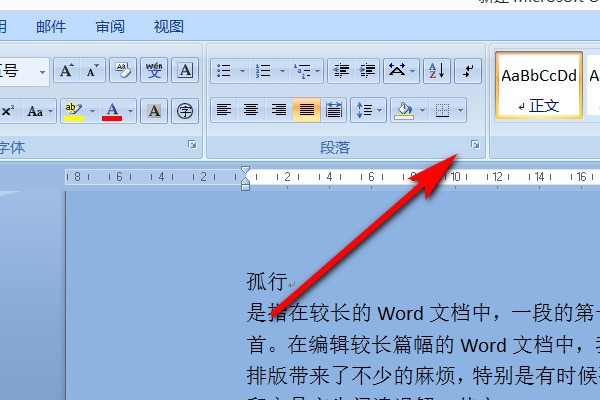Switch to the 审阅 tab
Image resolution: width=600 pixels, height=400 pixels.
pos(111,27)
